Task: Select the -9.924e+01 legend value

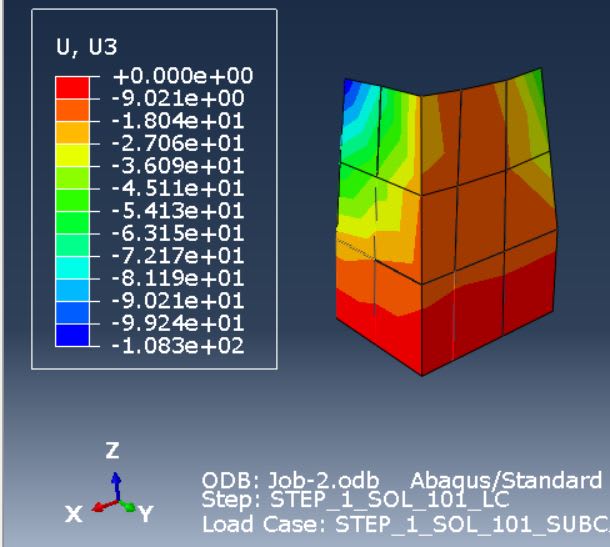Action: pyautogui.click(x=178, y=323)
